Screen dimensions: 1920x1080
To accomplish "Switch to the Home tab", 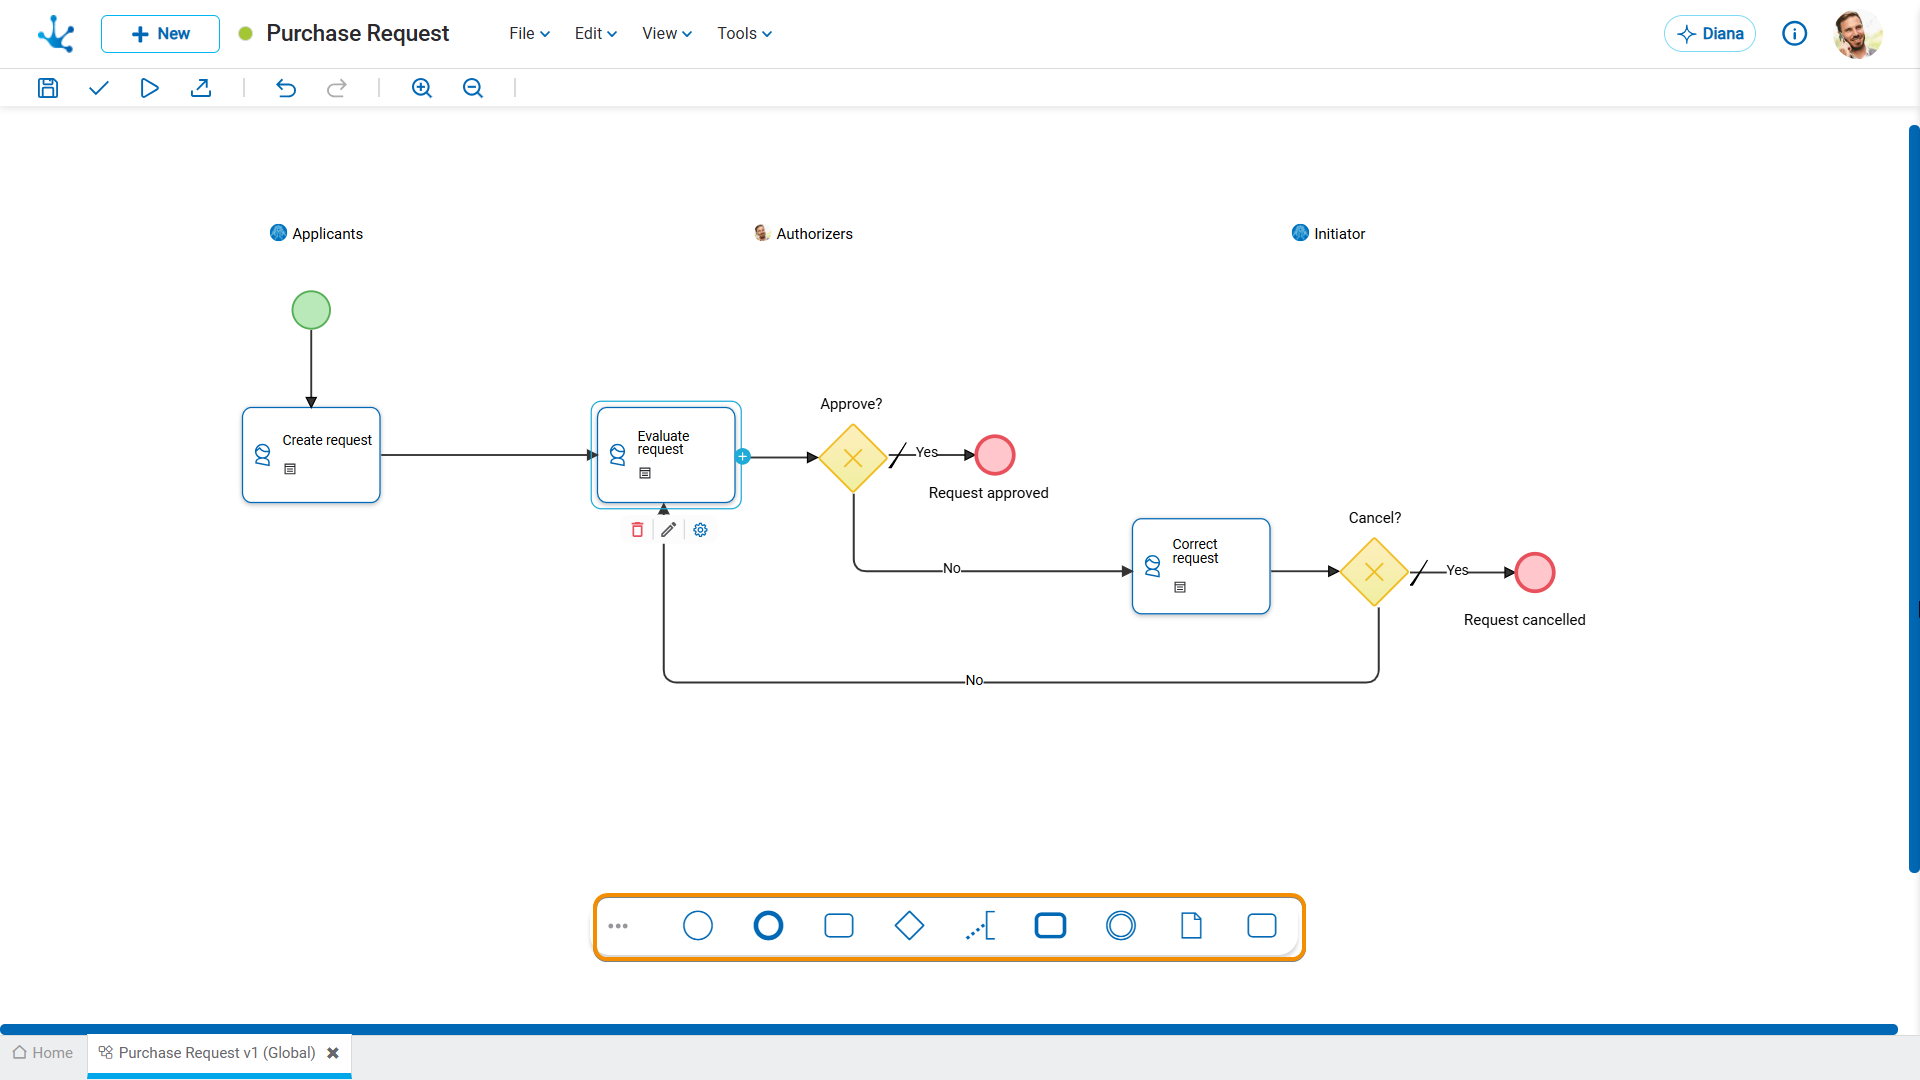I will pyautogui.click(x=43, y=1053).
